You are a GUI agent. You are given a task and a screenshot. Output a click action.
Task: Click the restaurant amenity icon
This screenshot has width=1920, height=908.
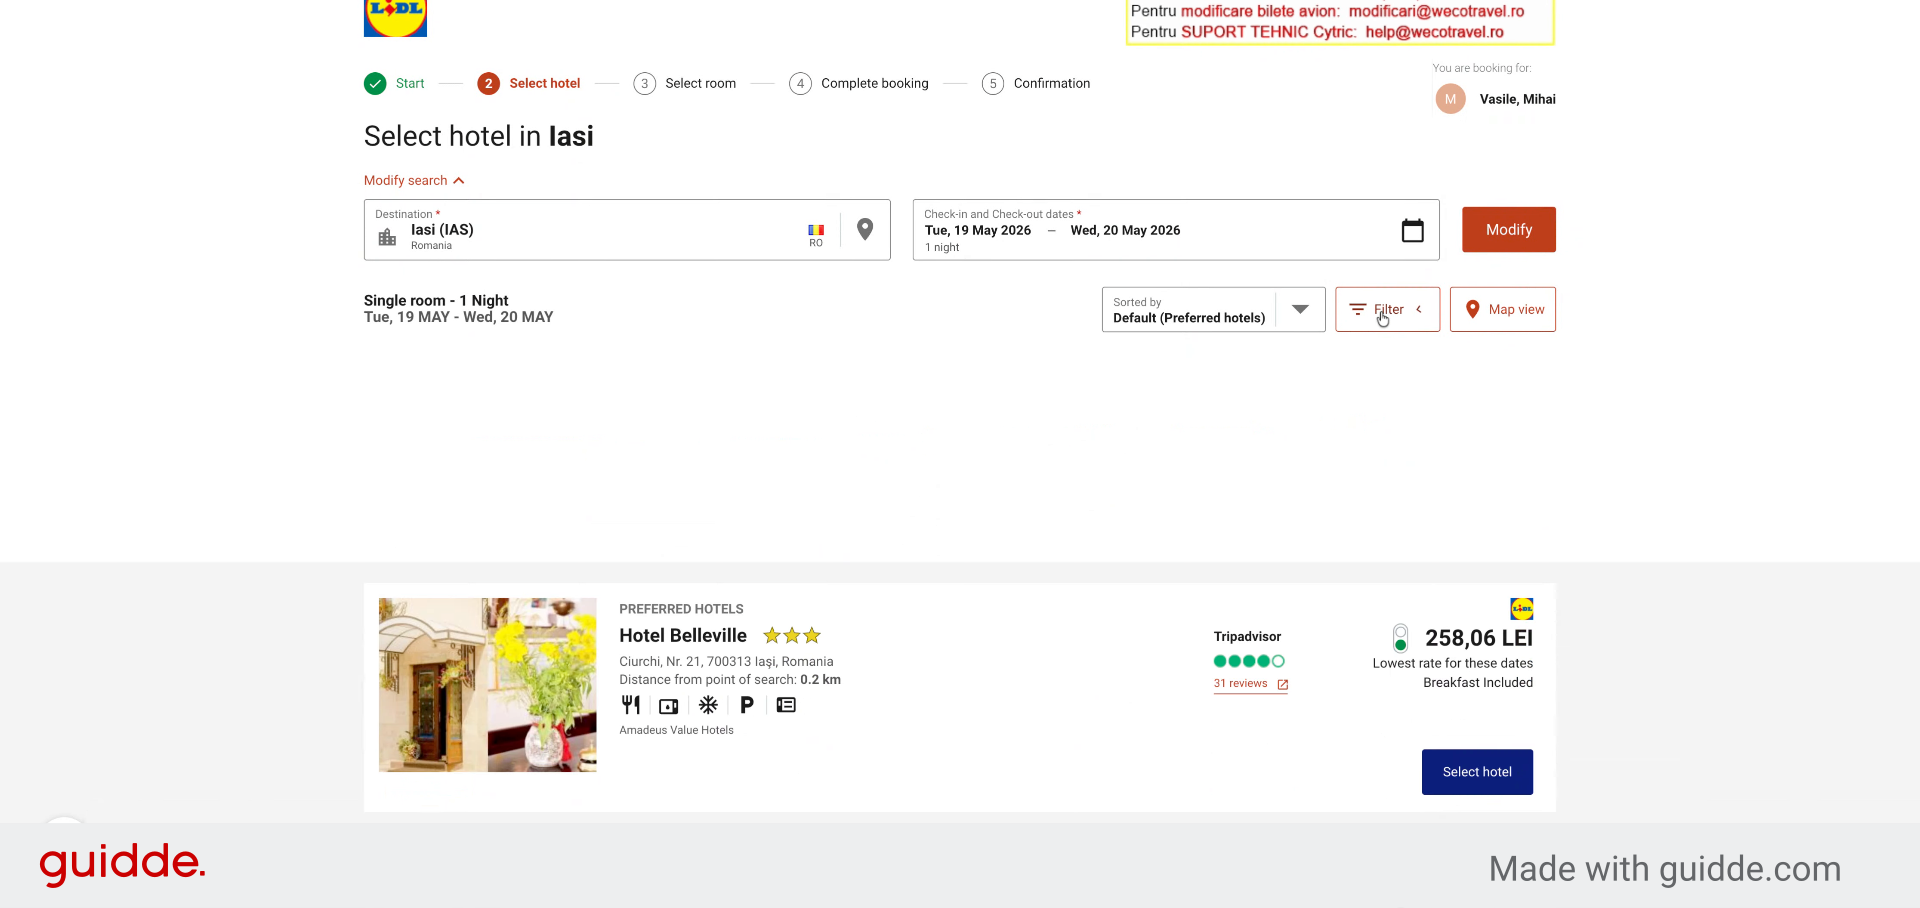(x=631, y=705)
